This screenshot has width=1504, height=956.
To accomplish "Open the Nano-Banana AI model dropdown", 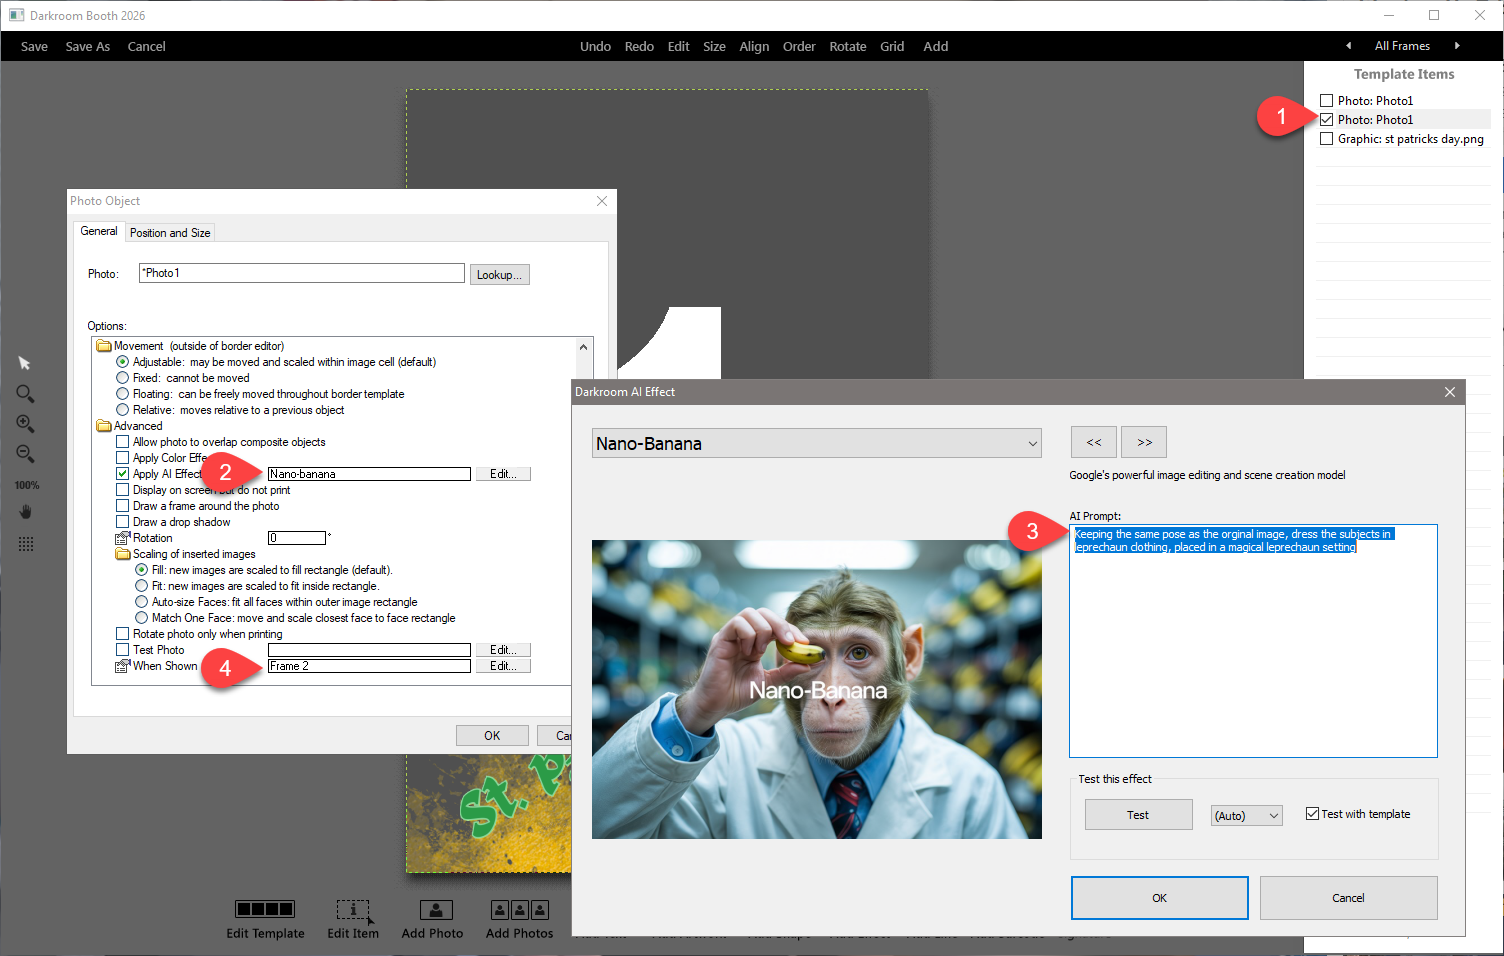I will click(x=816, y=443).
